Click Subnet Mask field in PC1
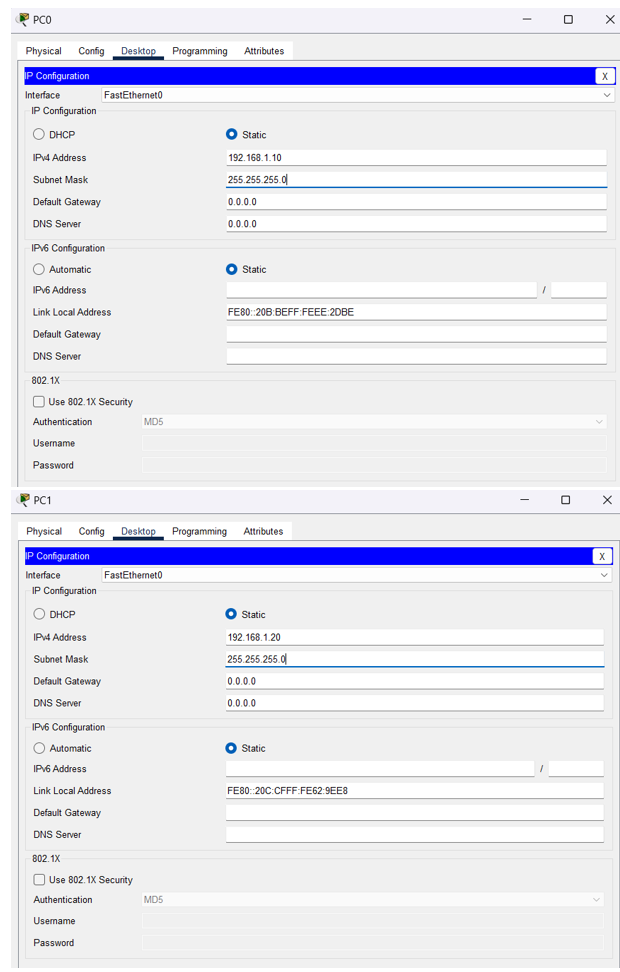 [415, 659]
